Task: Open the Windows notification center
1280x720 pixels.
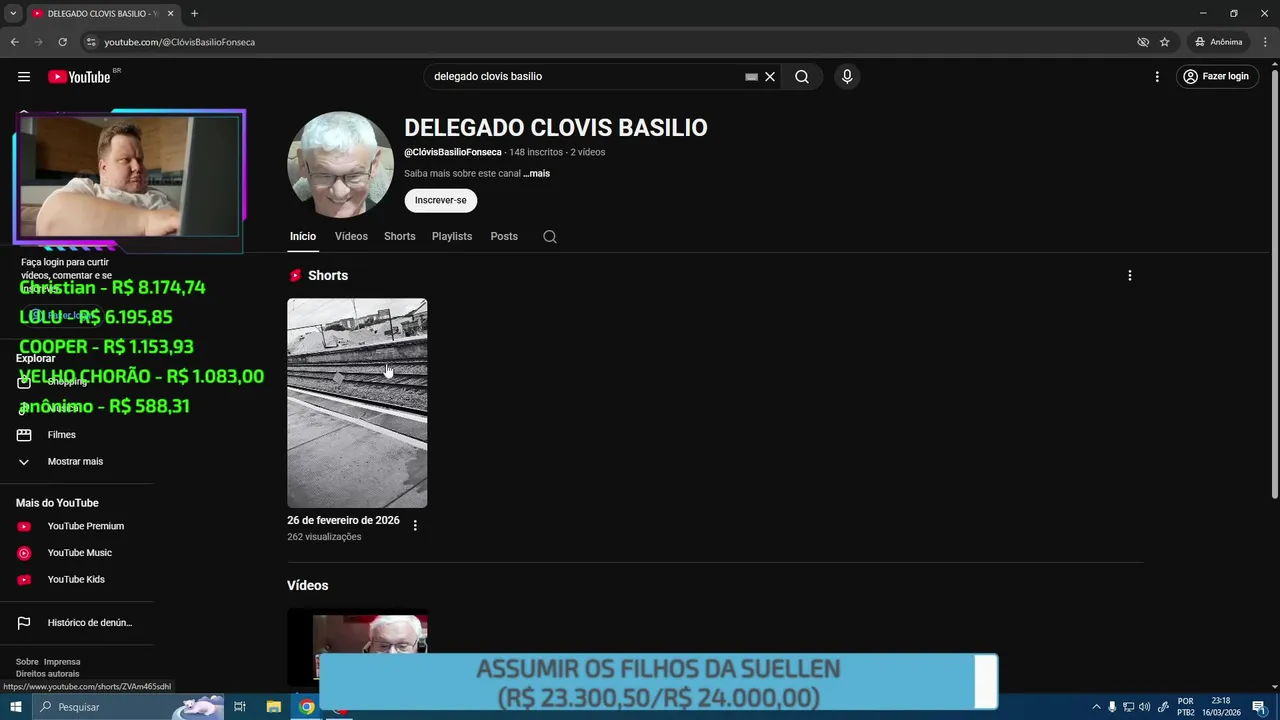Action: pos(1259,707)
